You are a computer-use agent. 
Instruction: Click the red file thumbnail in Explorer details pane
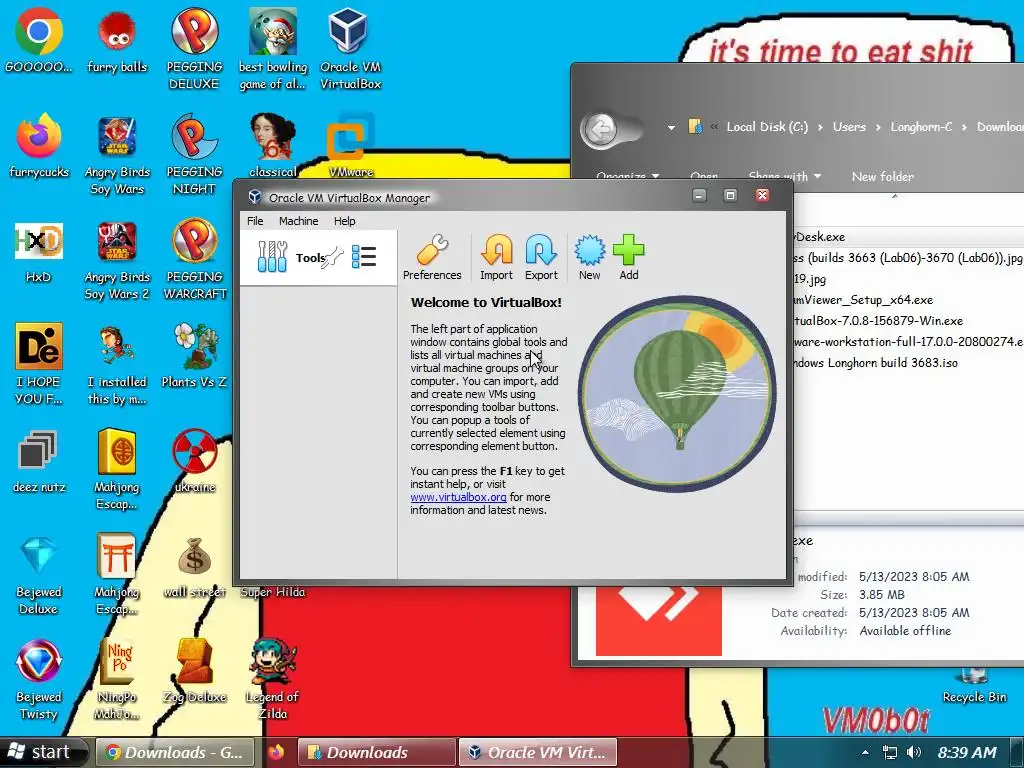(658, 620)
